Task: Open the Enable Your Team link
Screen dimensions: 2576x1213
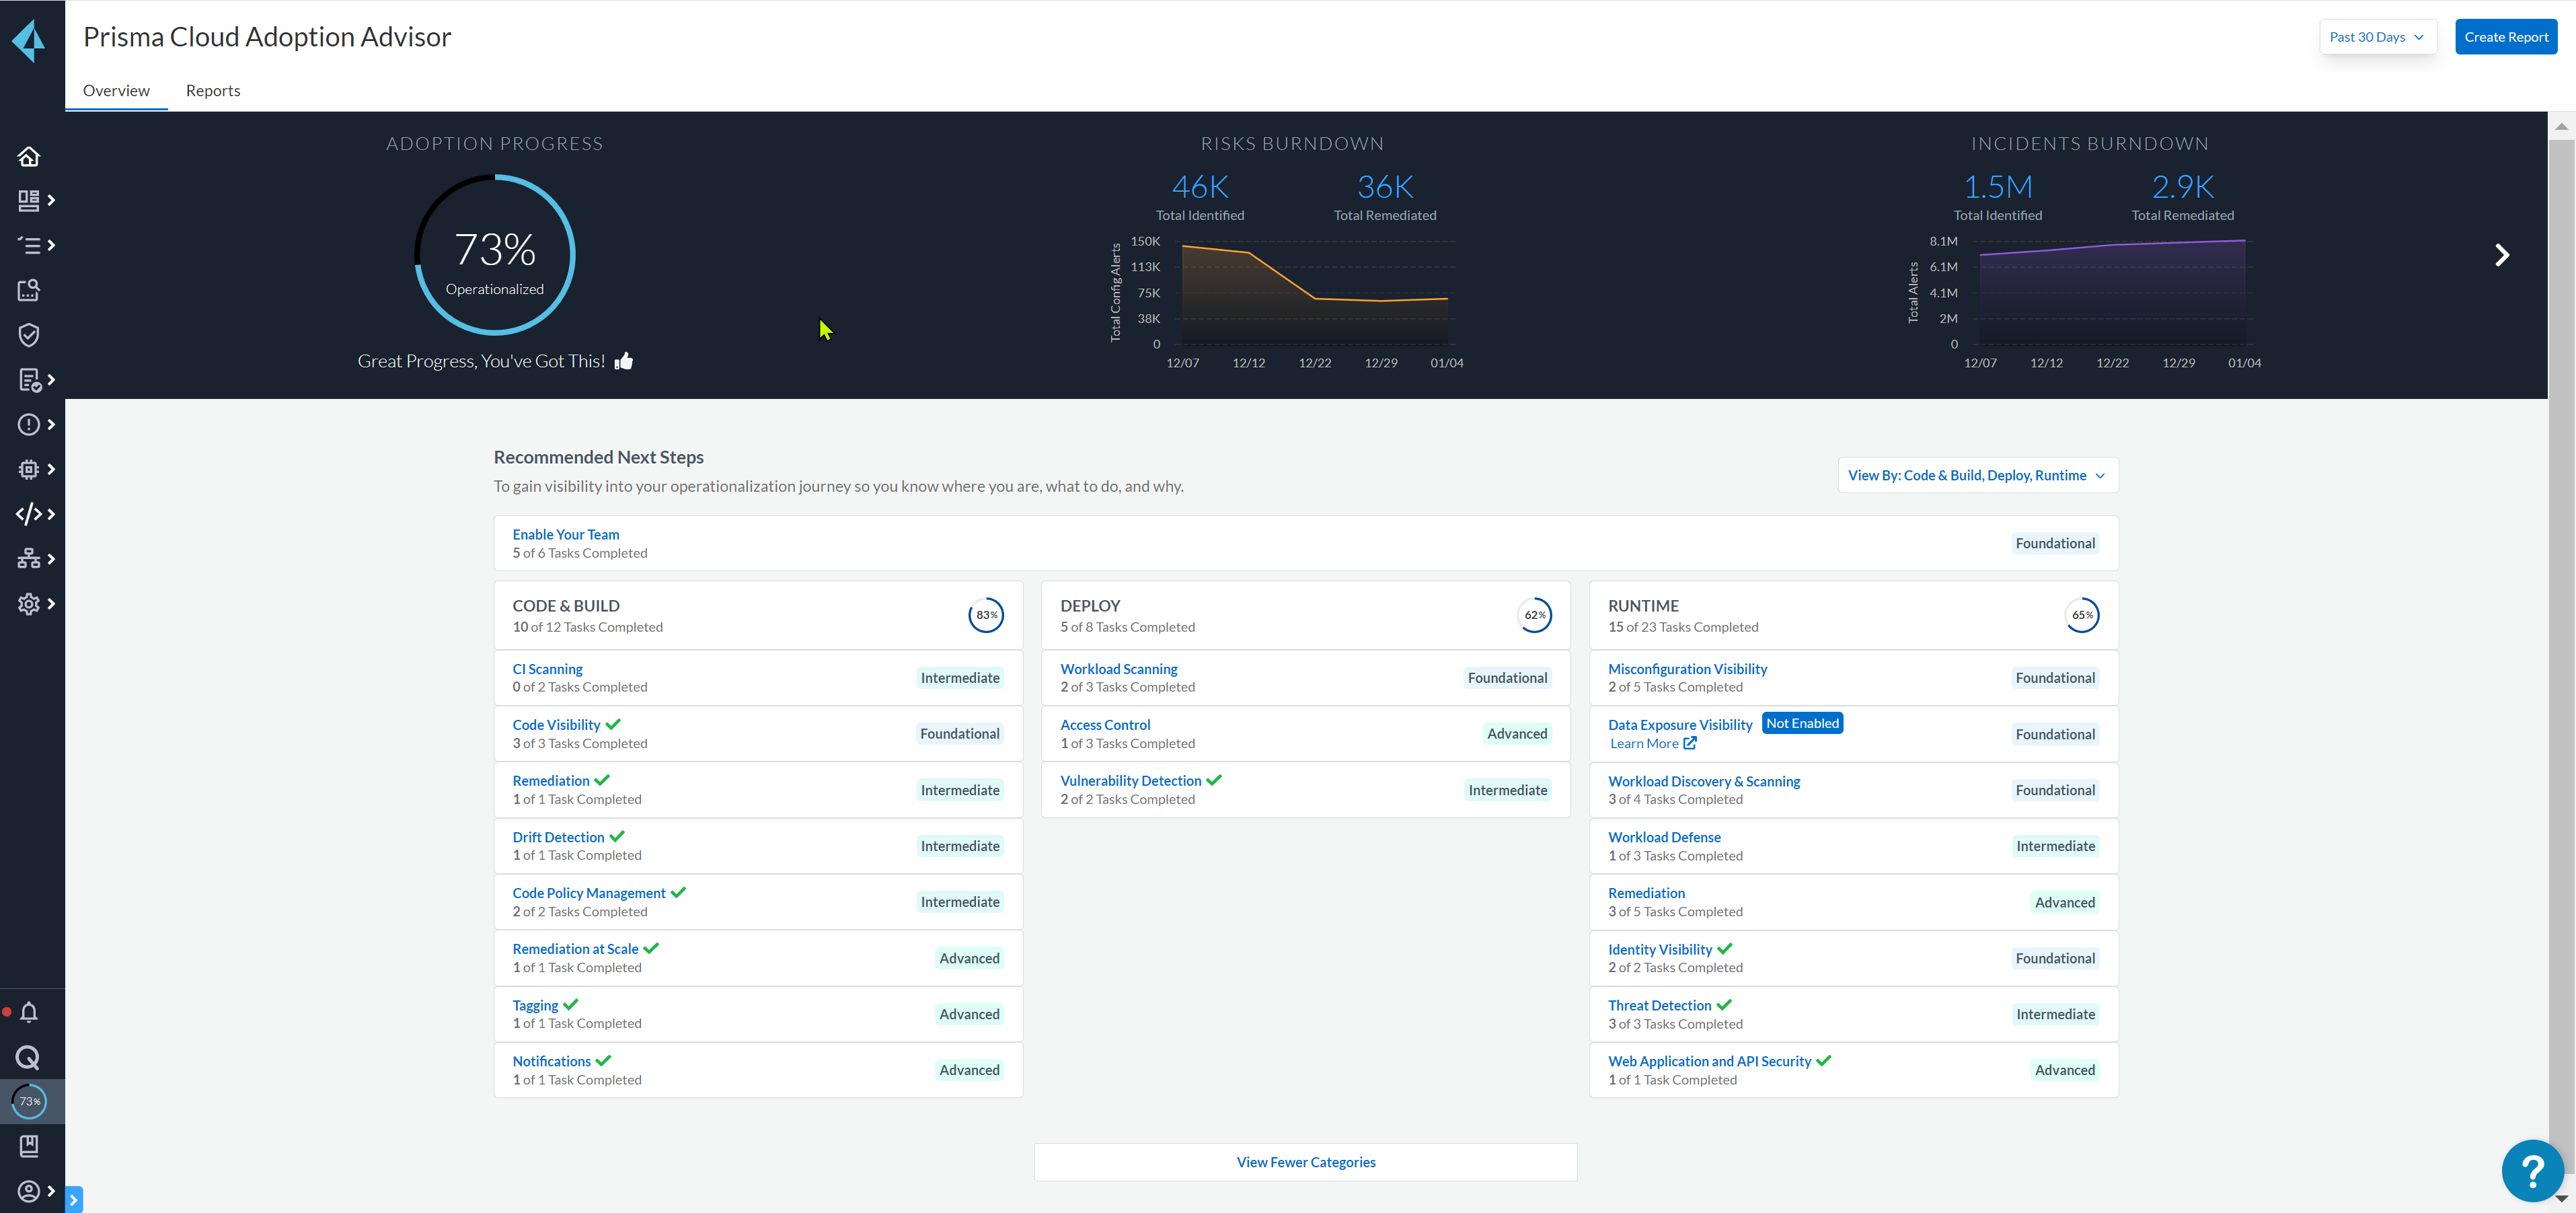Action: point(566,534)
